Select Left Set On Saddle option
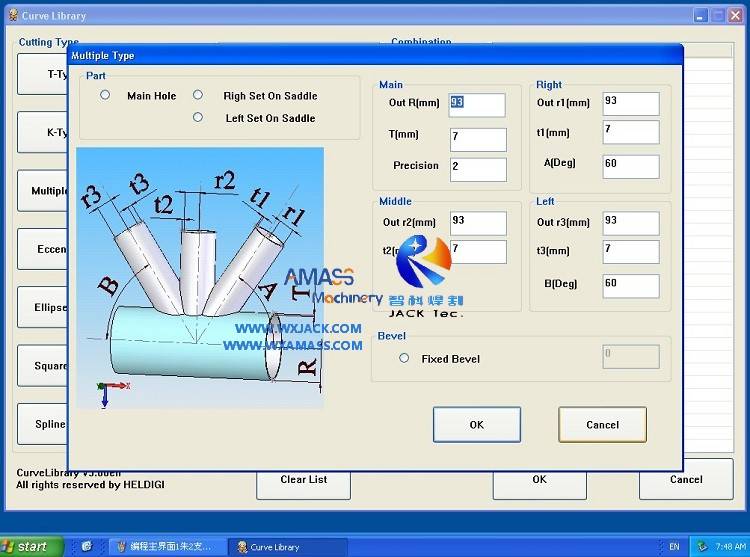750x557 pixels. (198, 117)
